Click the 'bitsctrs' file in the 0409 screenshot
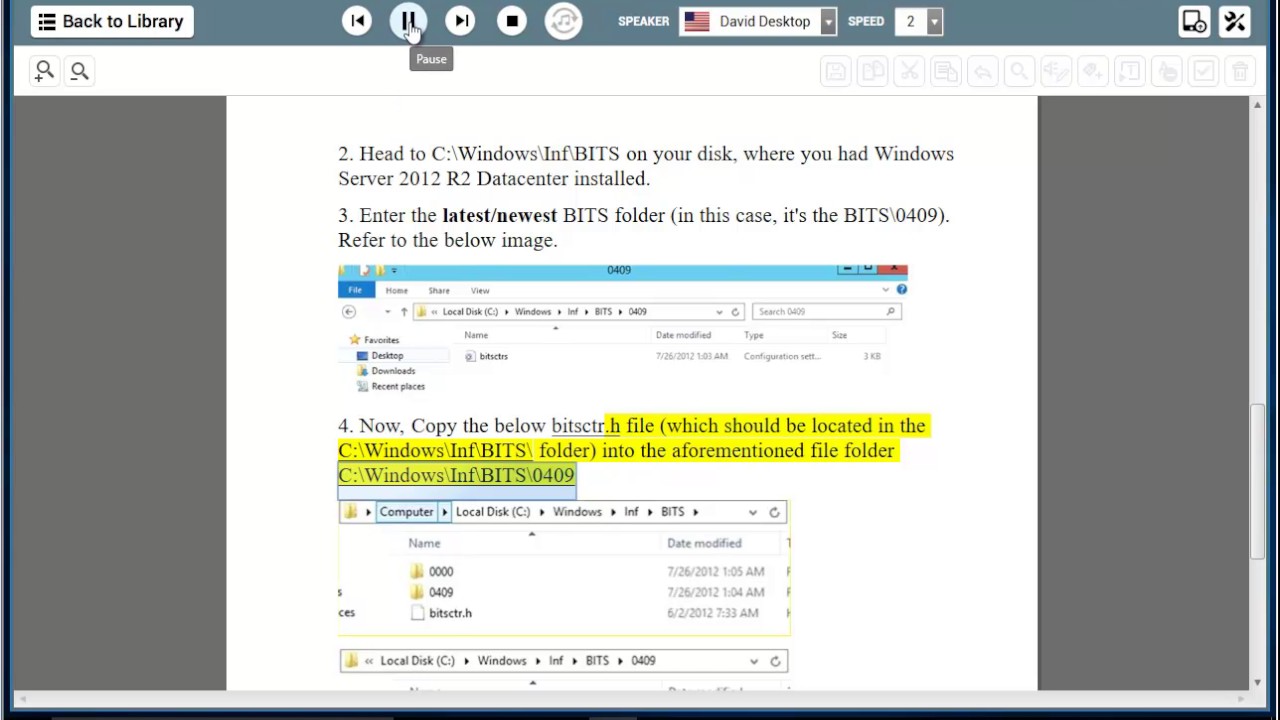 486,356
